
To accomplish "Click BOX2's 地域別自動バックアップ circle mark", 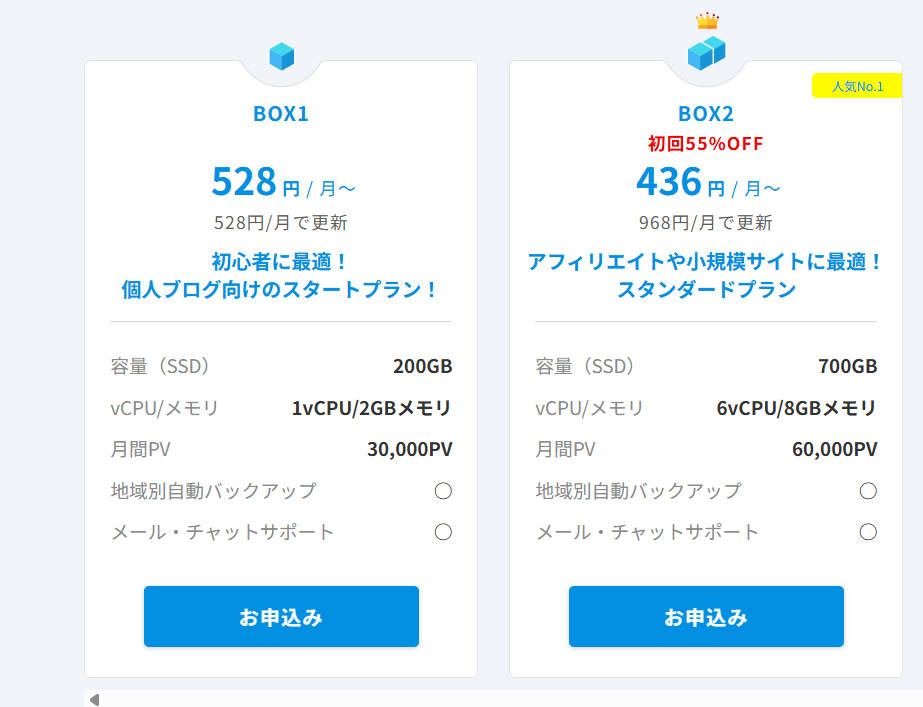I will pyautogui.click(x=868, y=491).
